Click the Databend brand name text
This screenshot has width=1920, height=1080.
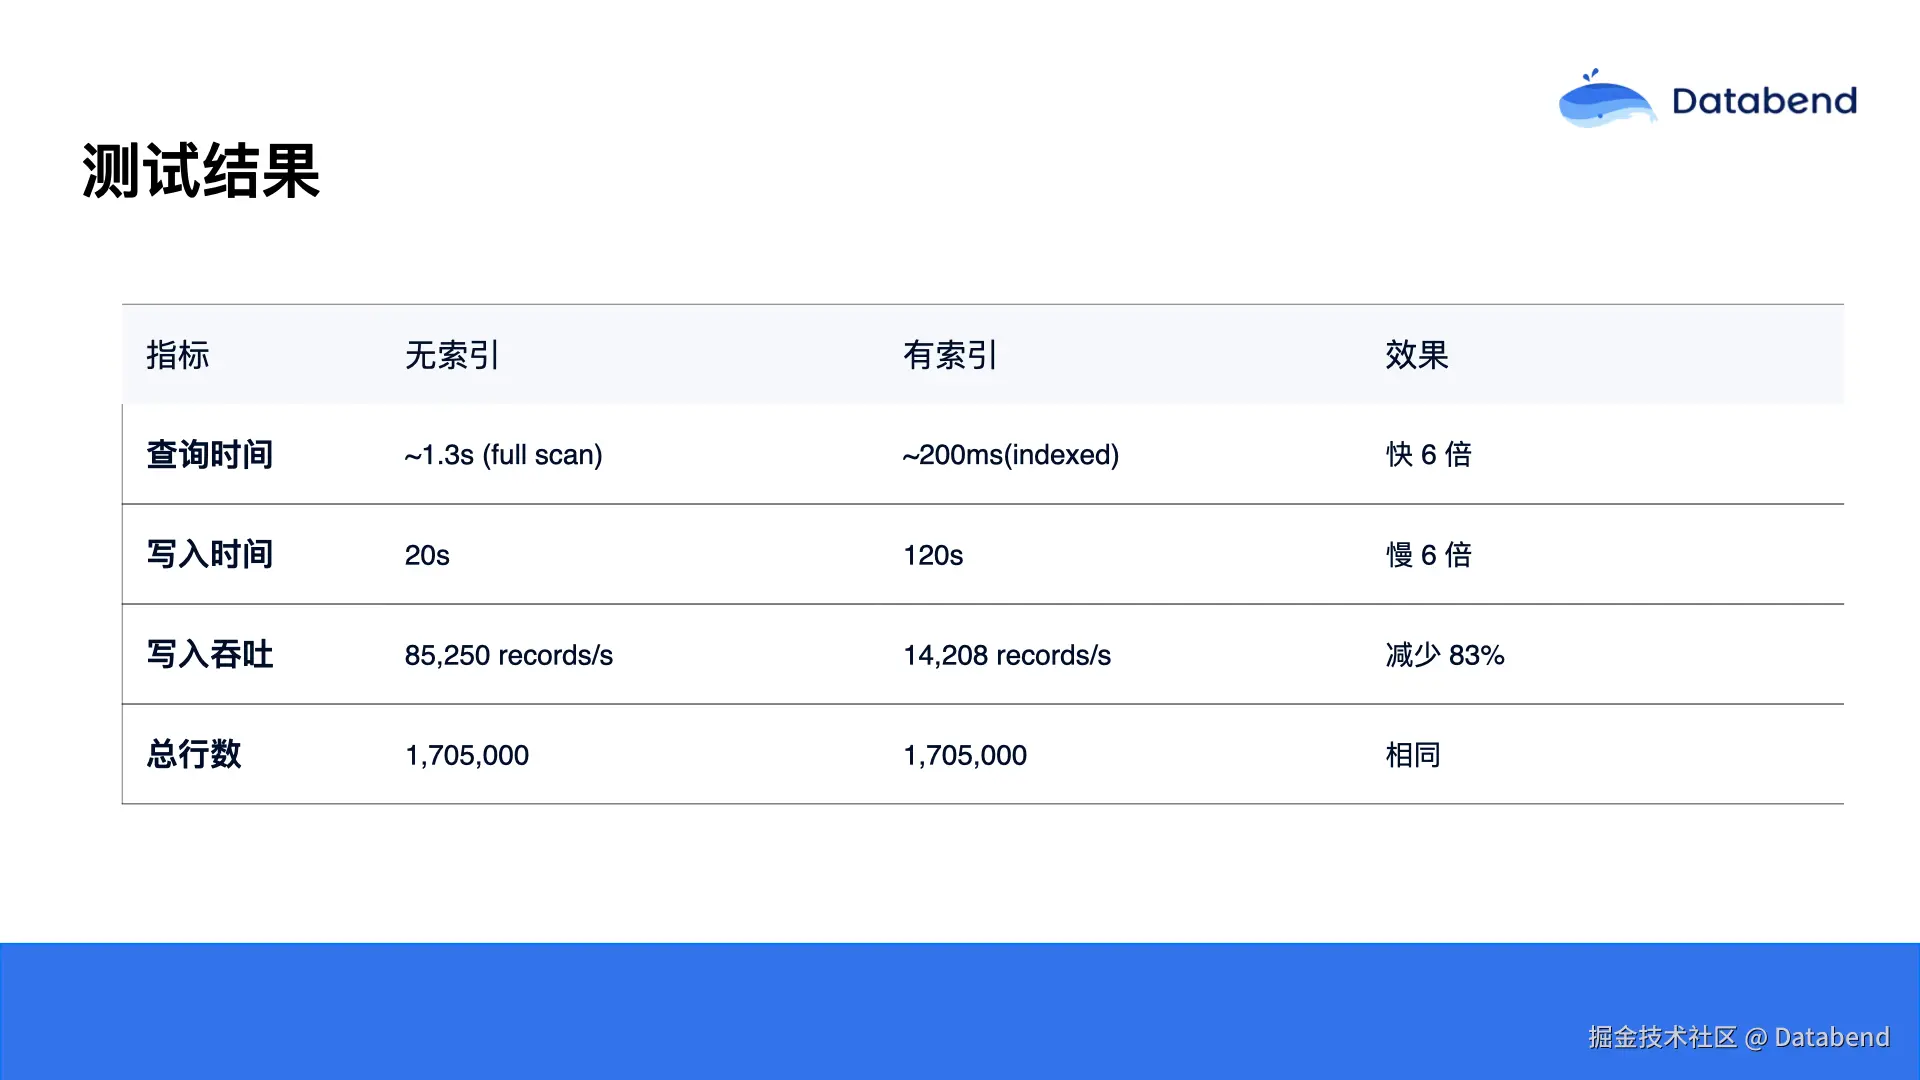[x=1764, y=101]
